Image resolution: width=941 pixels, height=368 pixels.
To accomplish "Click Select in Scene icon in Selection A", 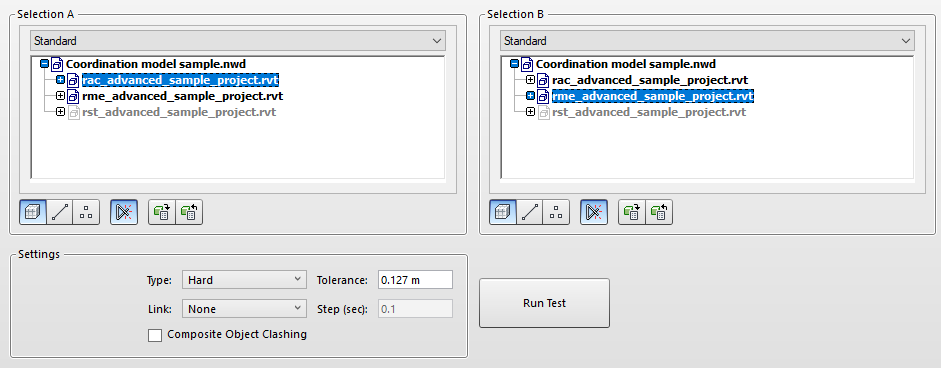I will pos(189,213).
